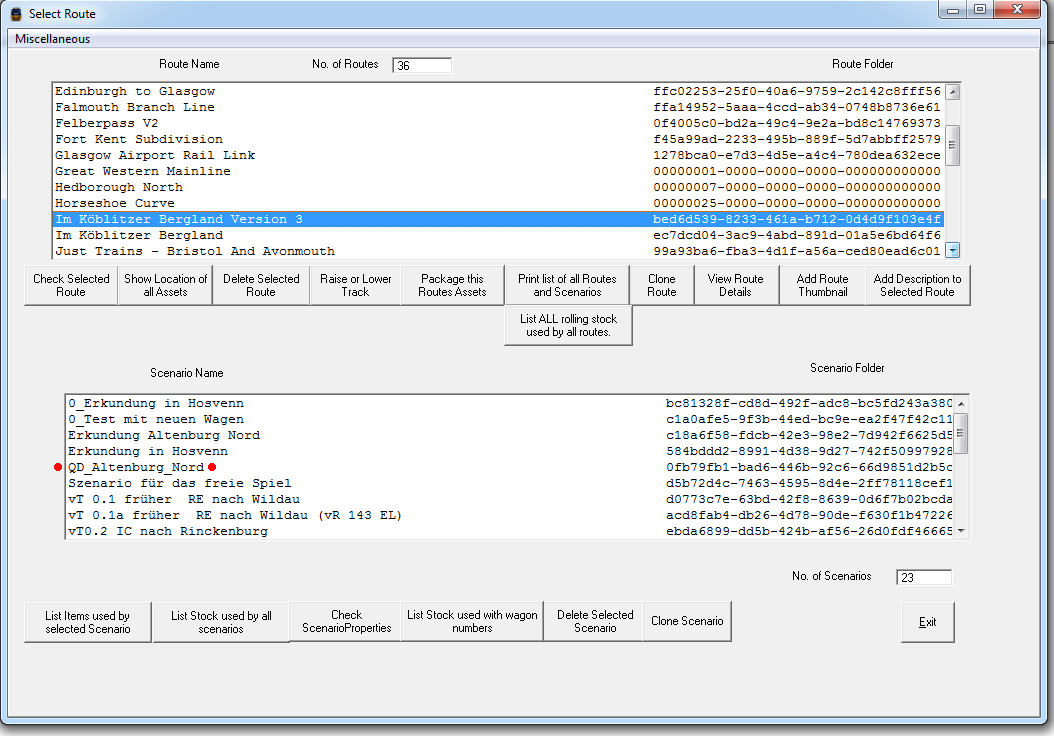The image size is (1054, 736).
Task: Select the Horseshoe Curve route
Action: [114, 203]
